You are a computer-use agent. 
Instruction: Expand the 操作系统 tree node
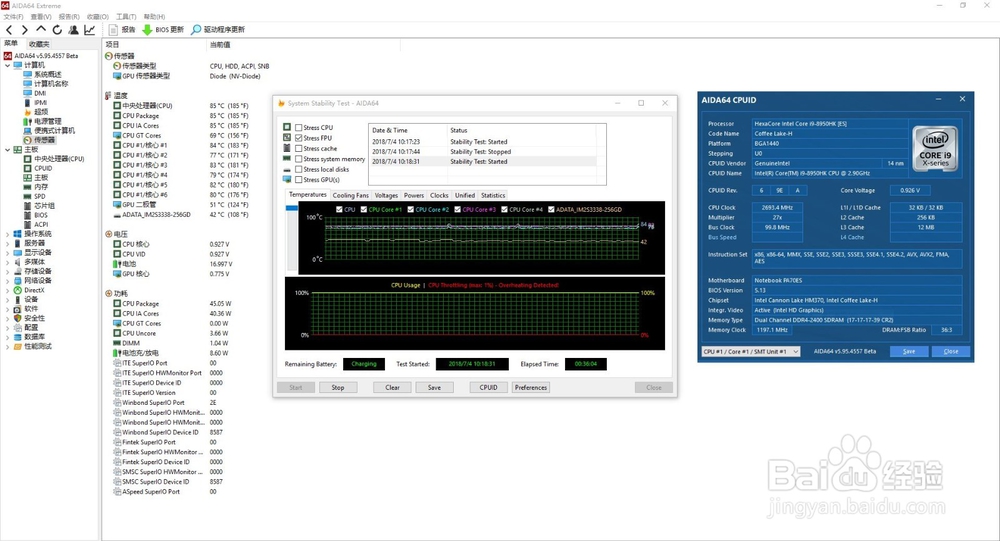(8, 234)
